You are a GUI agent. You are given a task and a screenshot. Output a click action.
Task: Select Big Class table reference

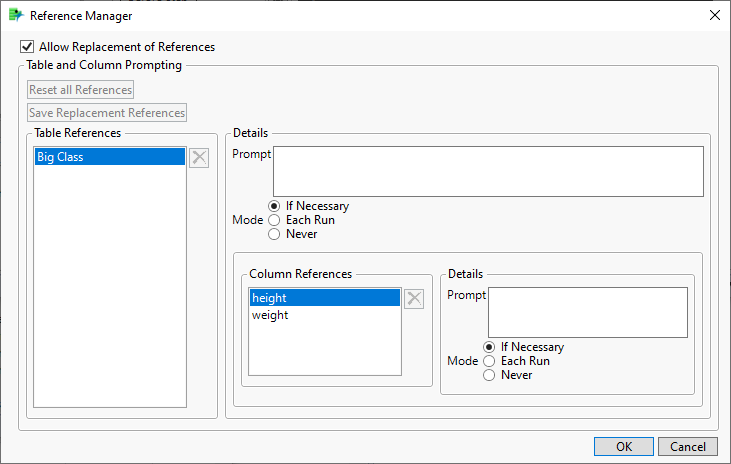tap(109, 157)
